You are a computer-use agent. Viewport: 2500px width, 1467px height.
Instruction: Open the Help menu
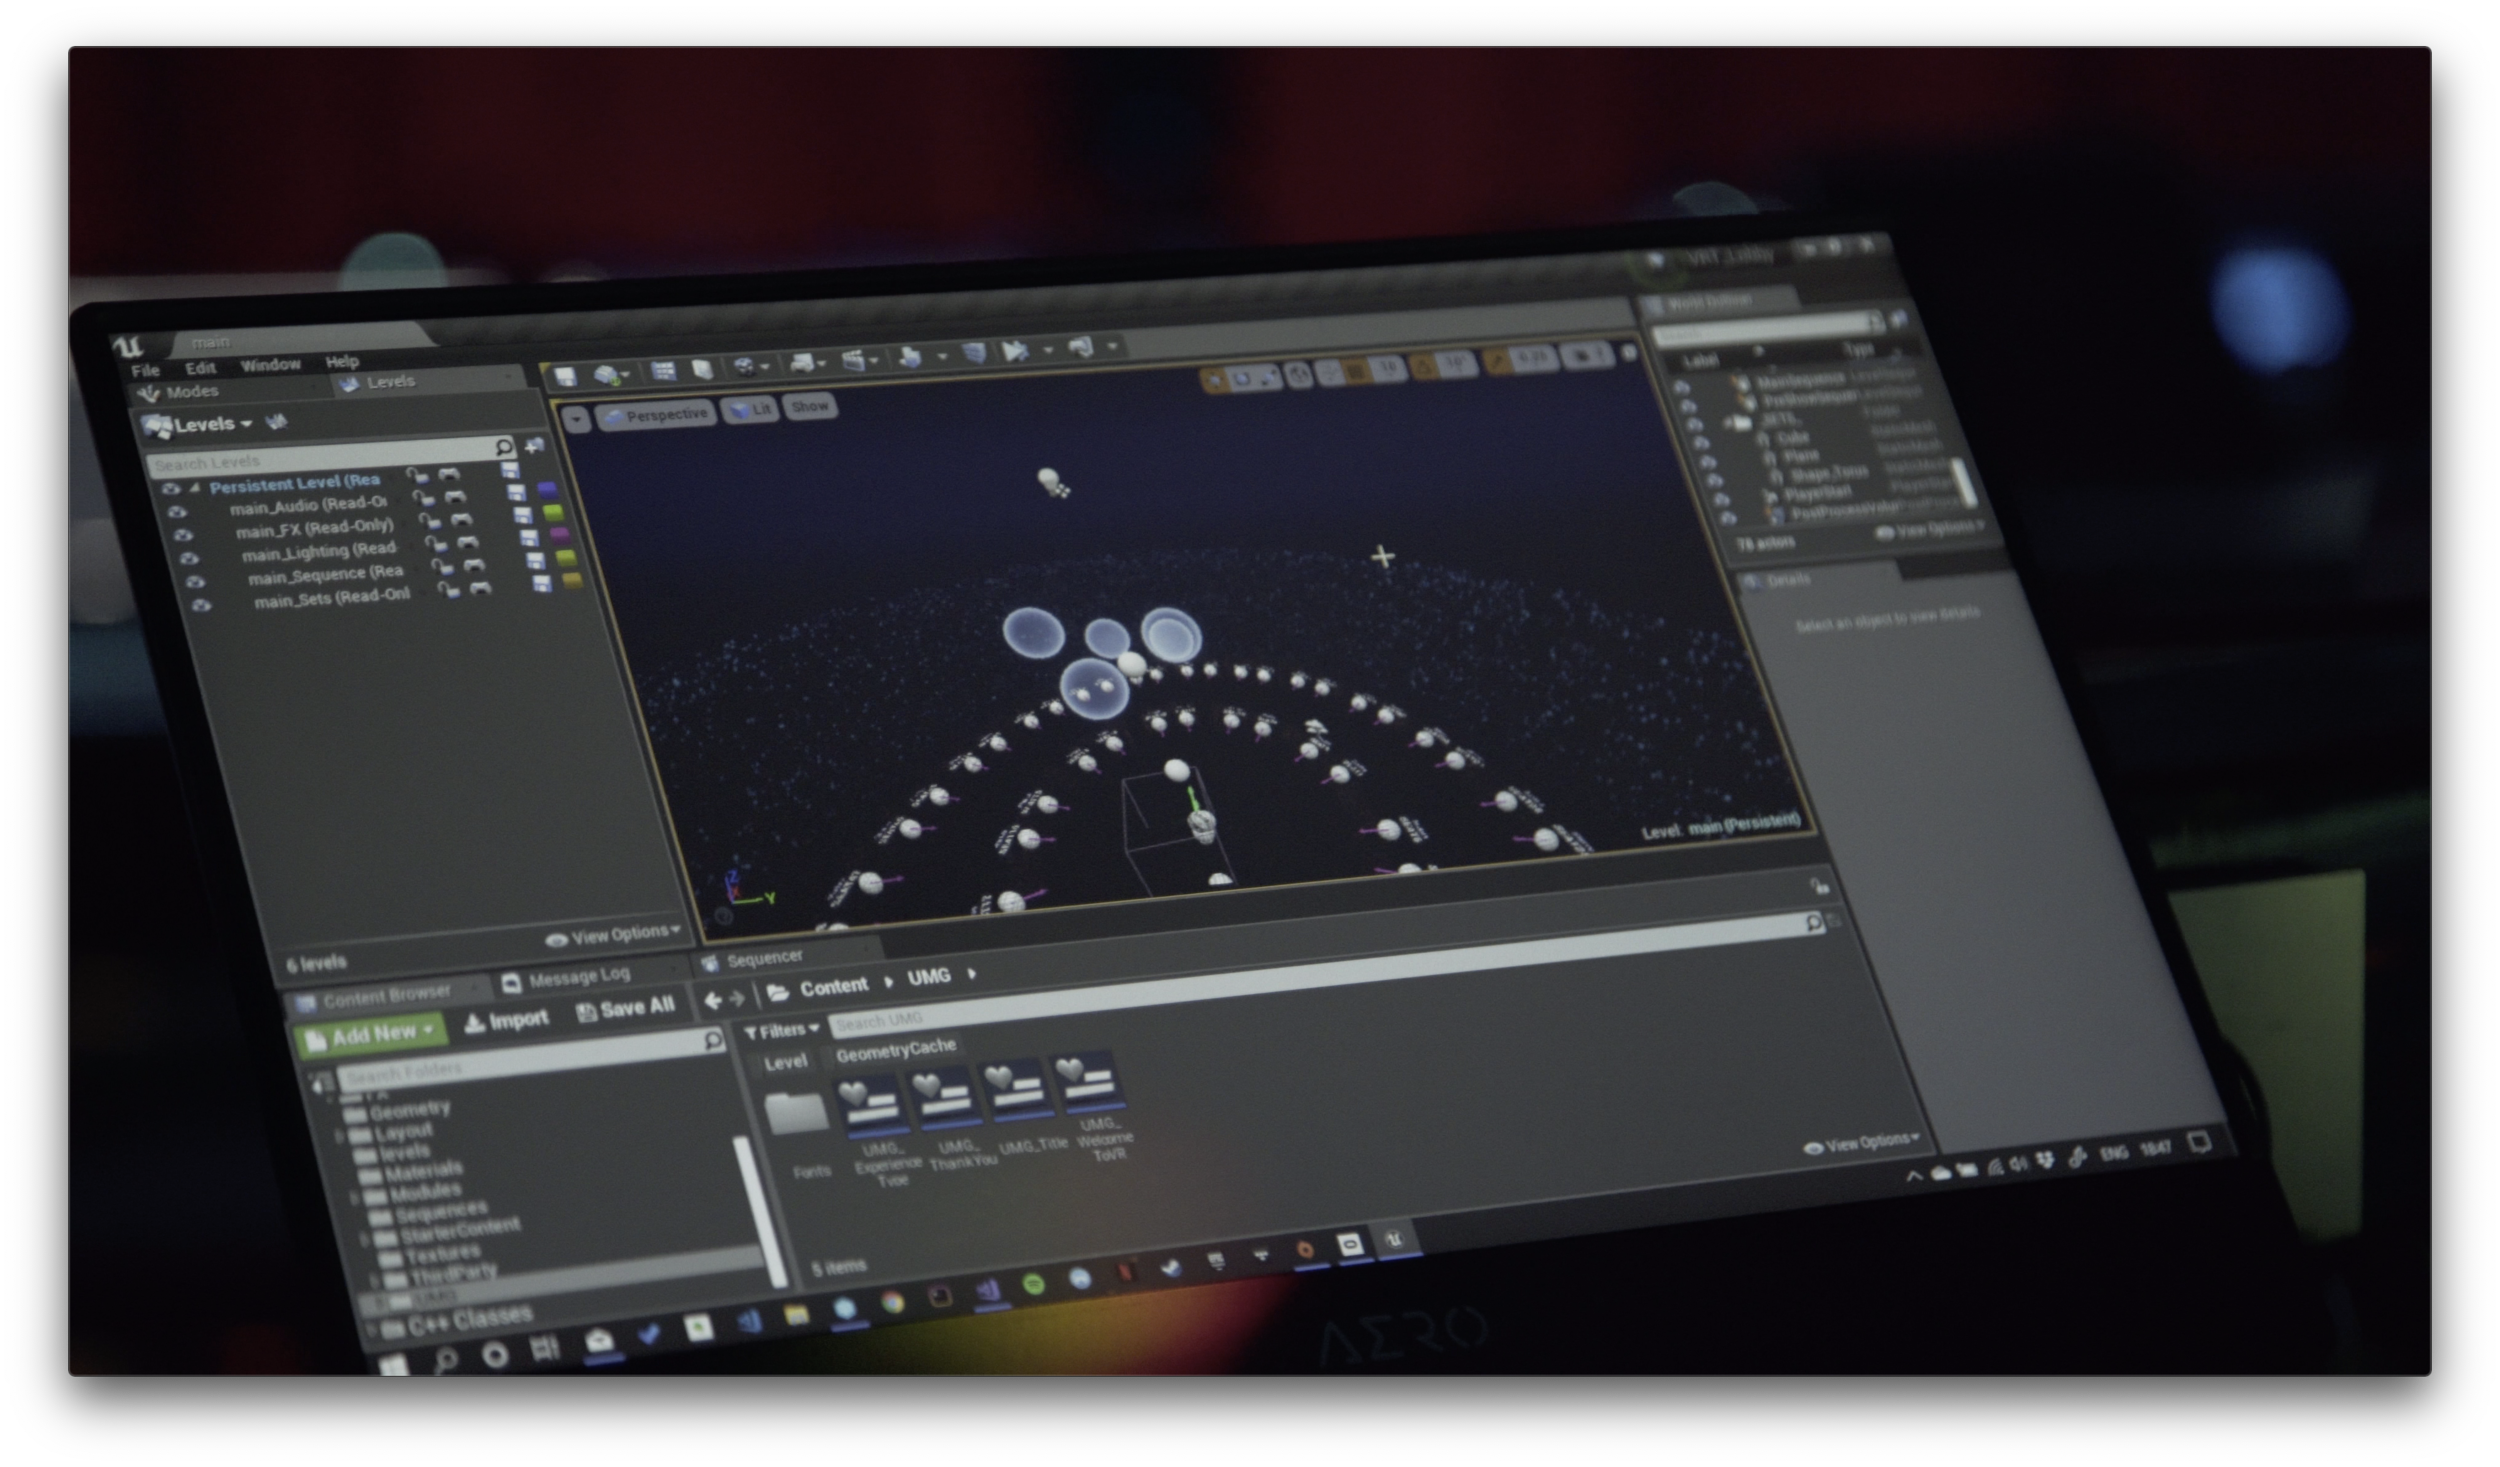pyautogui.click(x=341, y=361)
